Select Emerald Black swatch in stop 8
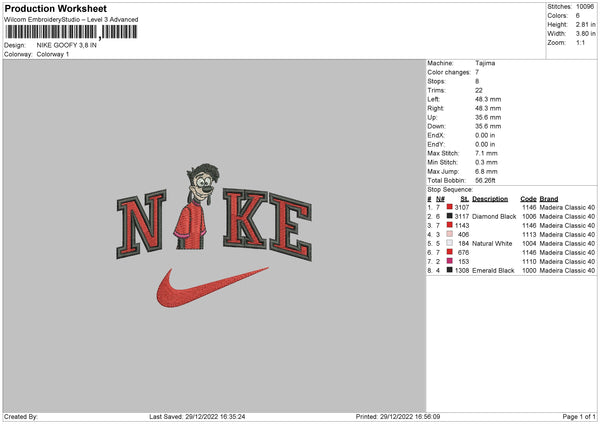 [x=450, y=270]
